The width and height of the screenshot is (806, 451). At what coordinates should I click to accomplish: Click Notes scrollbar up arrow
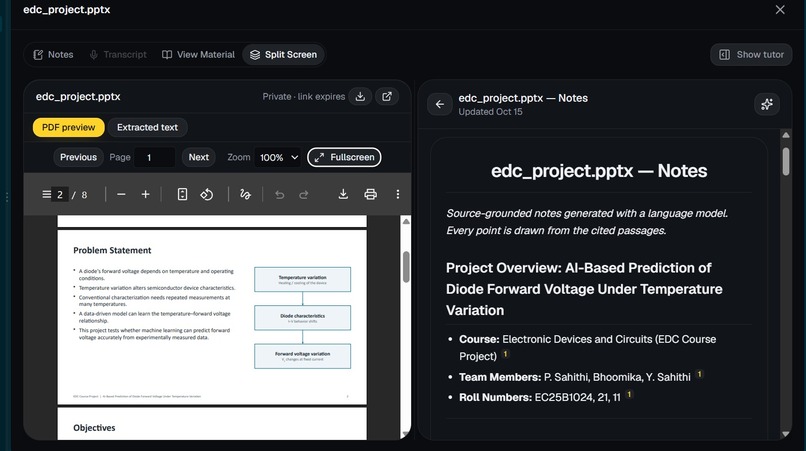point(785,135)
